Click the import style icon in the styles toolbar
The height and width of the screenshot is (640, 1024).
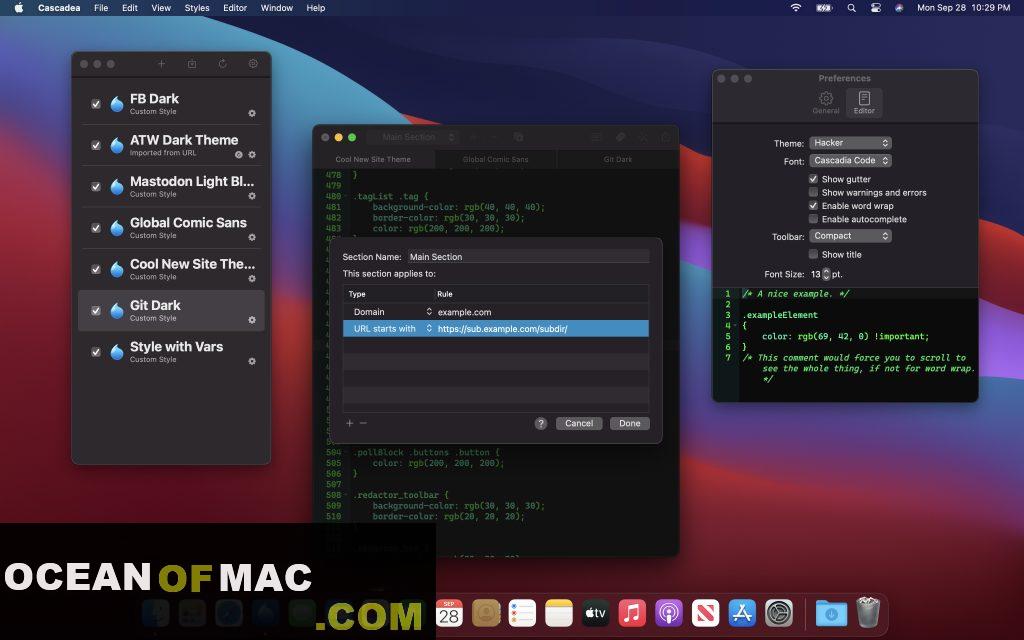192,64
